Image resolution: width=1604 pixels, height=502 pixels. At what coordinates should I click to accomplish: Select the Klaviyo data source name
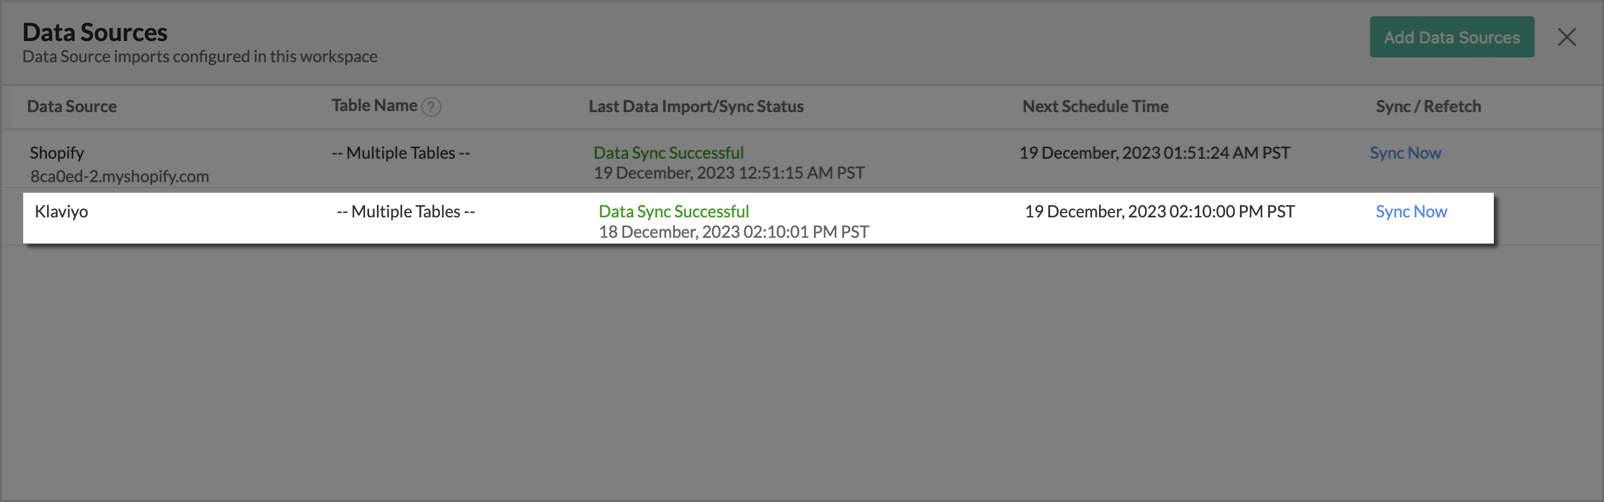61,211
